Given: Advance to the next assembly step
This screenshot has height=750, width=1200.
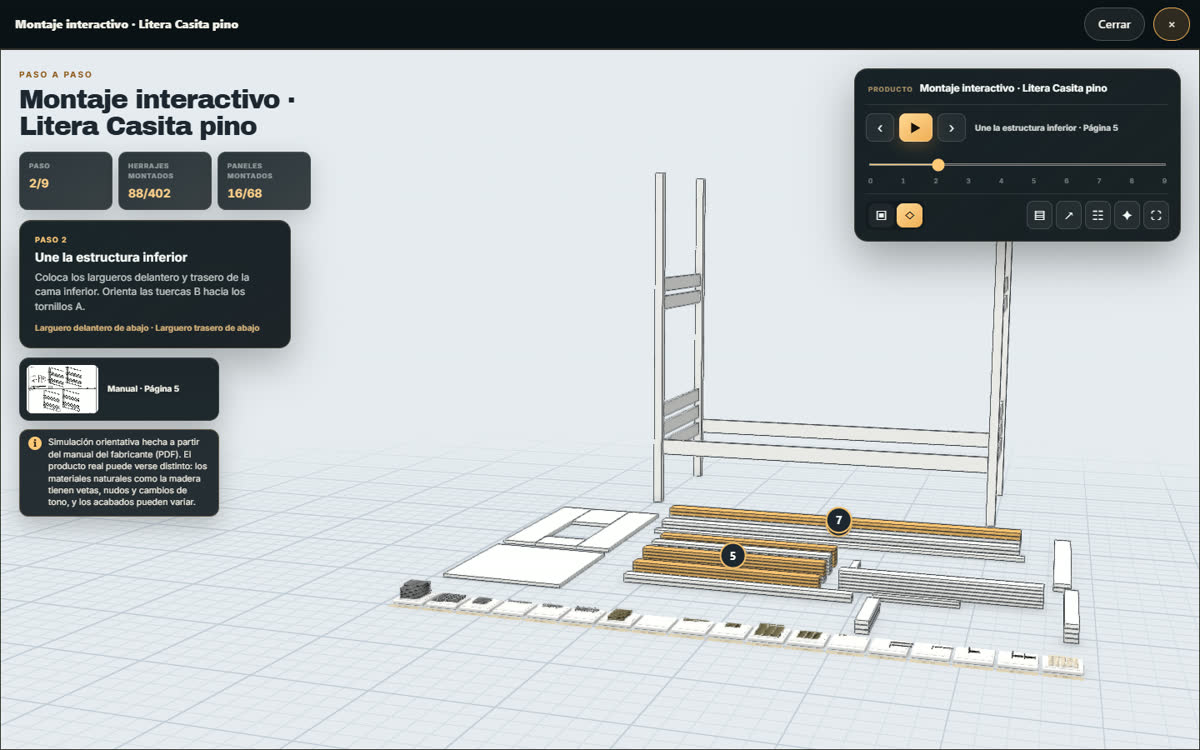Looking at the screenshot, I should (951, 128).
